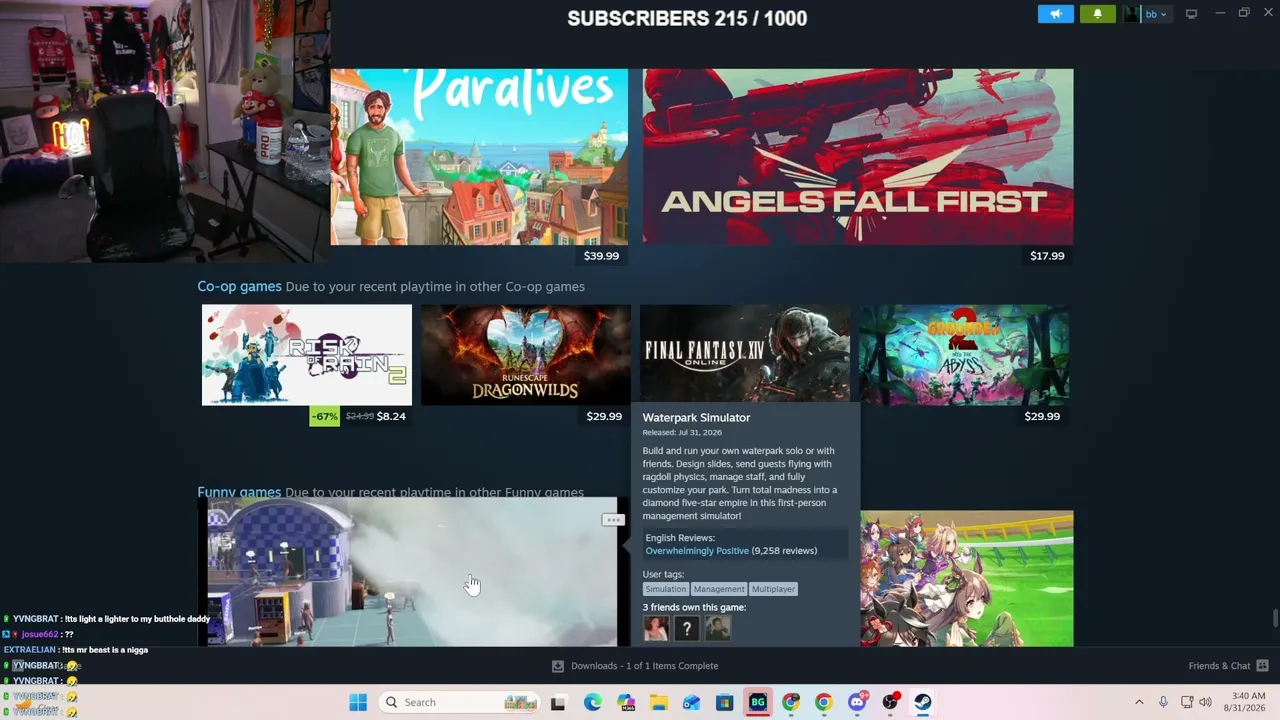Click the $17.99 Angels Fall First price
Screen dimensions: 1280x720
tap(1047, 256)
